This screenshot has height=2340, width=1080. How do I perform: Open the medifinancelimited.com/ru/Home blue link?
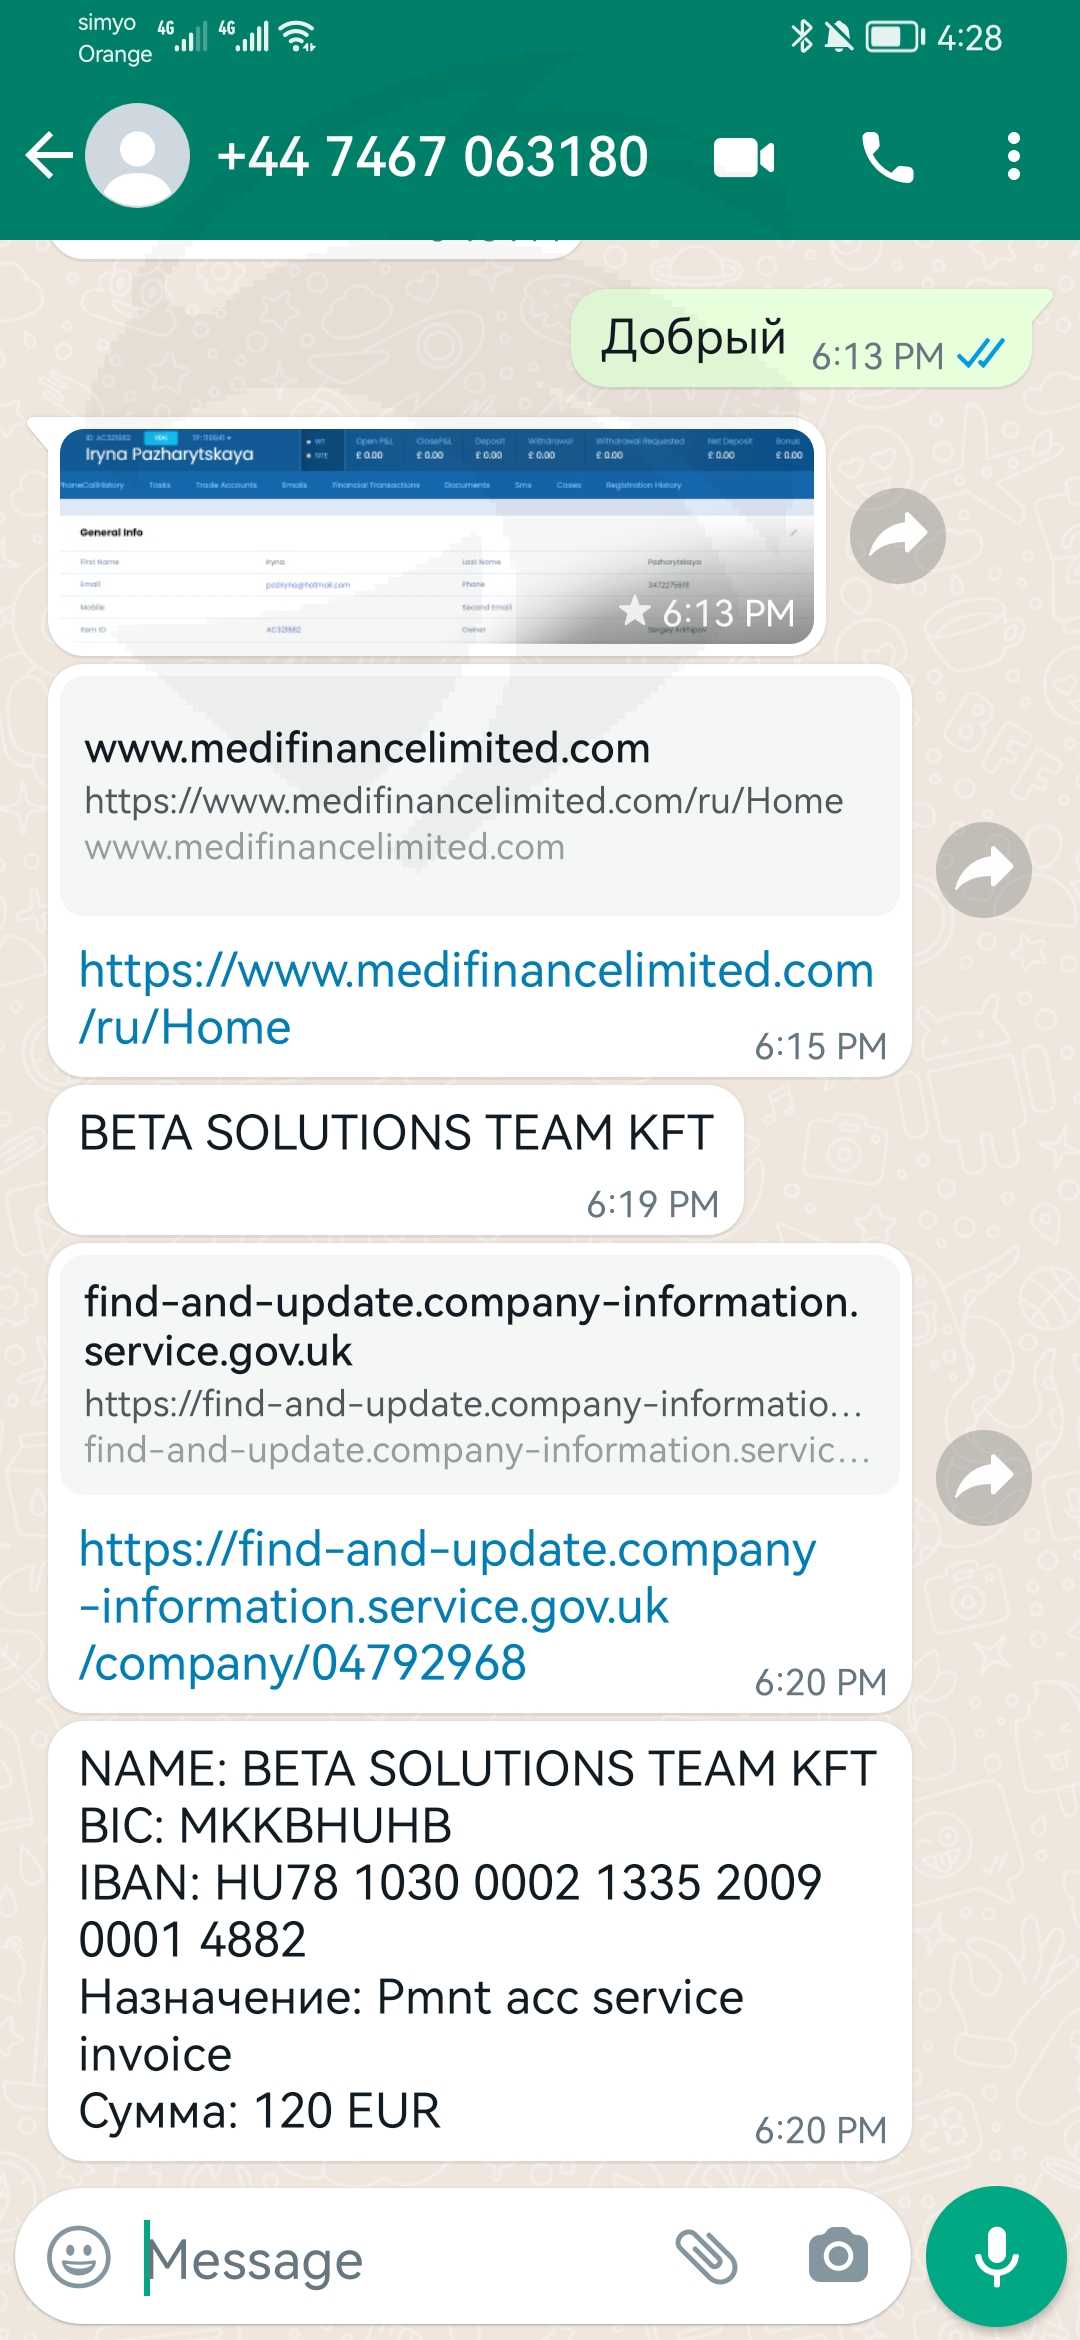click(476, 998)
